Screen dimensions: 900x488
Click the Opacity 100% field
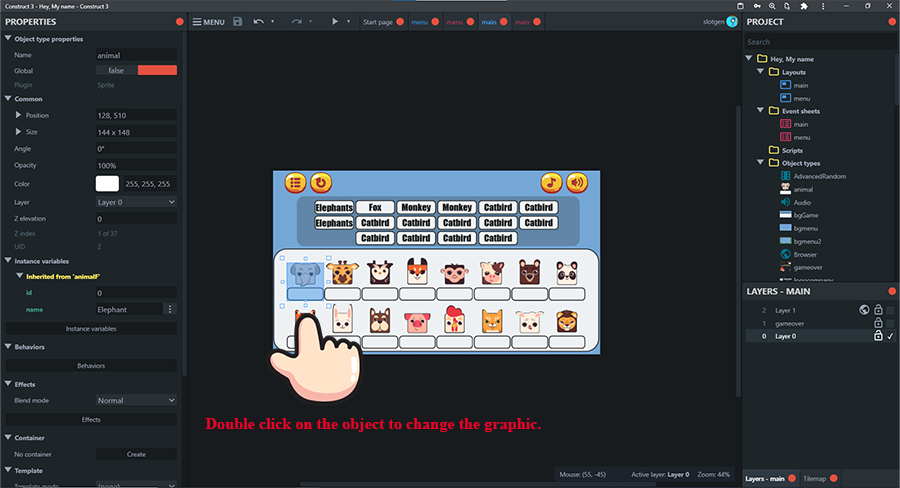pos(136,165)
